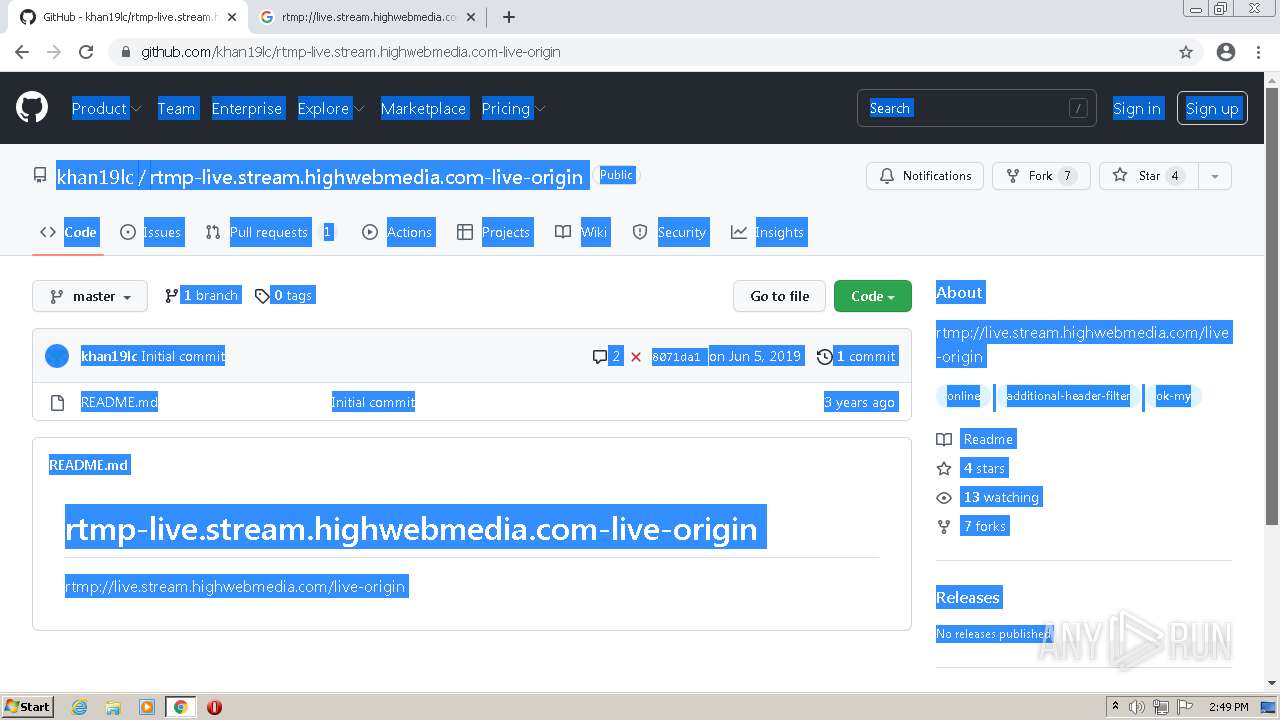Open the 13 watching link
This screenshot has width=1280, height=720.
989,497
